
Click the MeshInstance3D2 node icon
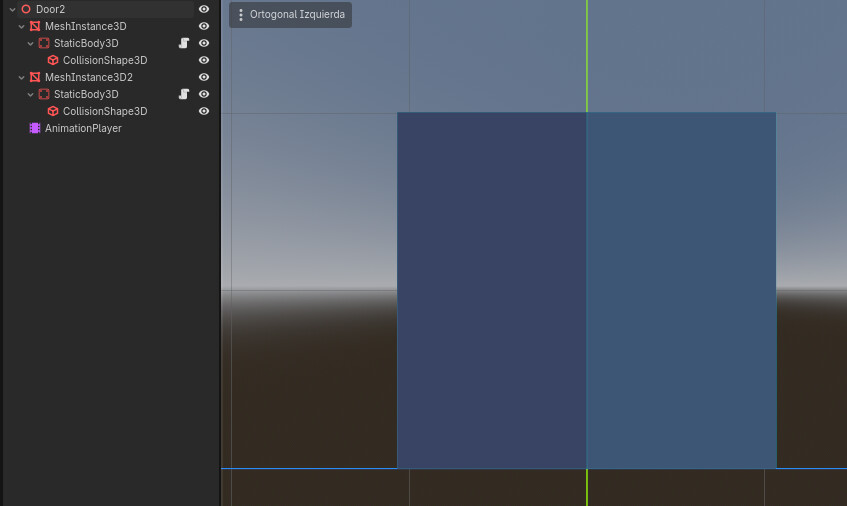tap(35, 77)
